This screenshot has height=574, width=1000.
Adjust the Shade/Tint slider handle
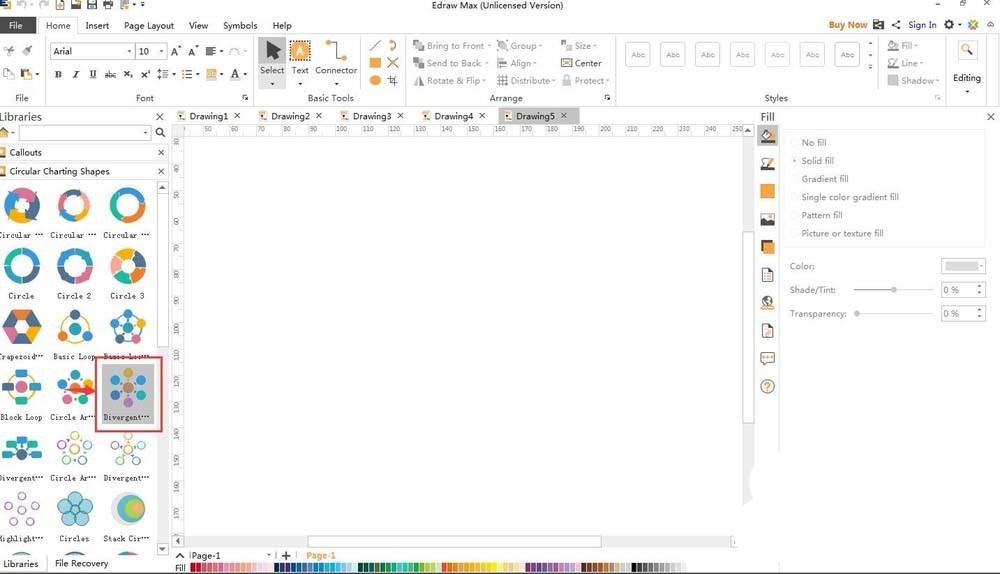[893, 290]
